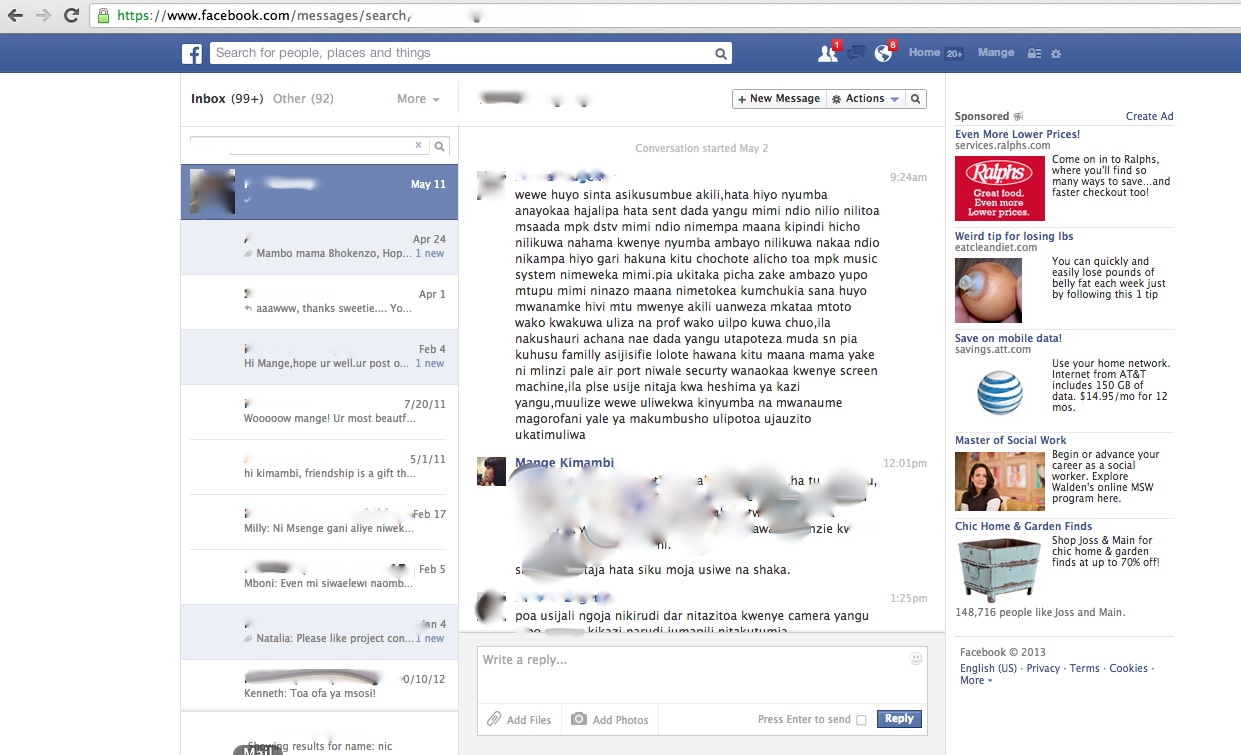Click the search magnifier beside the Actions button
Image resolution: width=1241 pixels, height=755 pixels.
tap(916, 99)
